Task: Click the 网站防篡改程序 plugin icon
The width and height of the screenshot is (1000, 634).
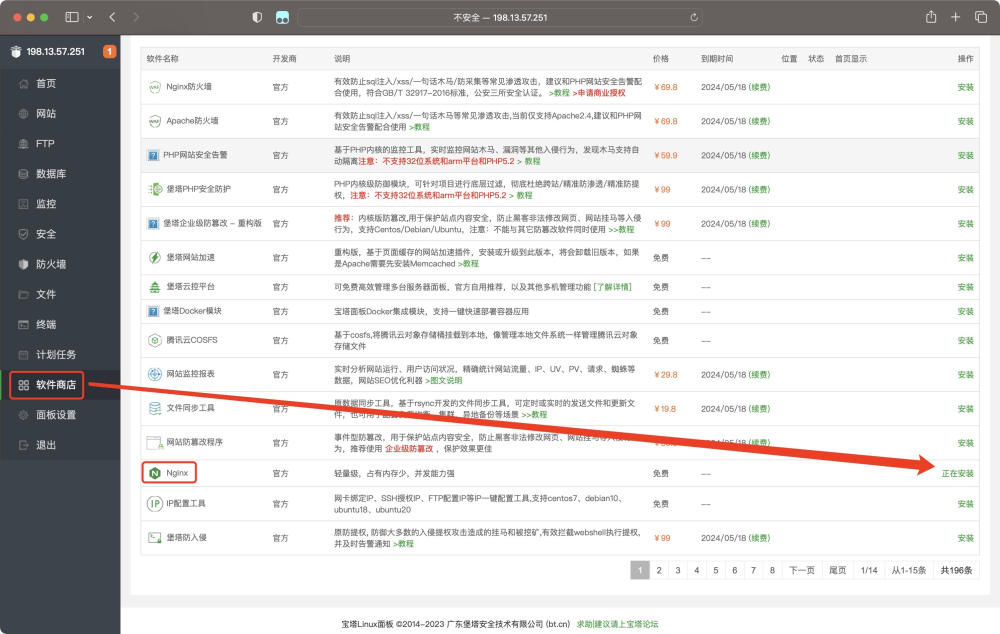Action: point(154,443)
